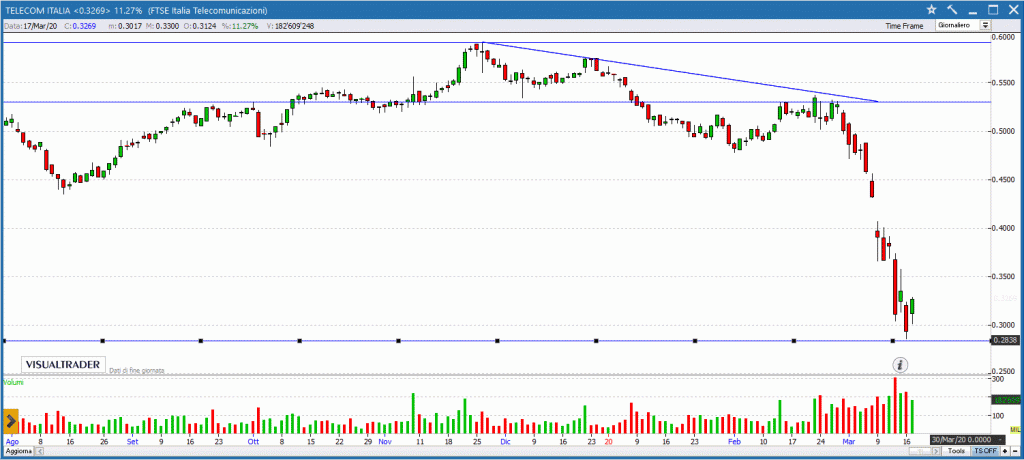The image size is (1024, 460).
Task: Zoom in with the plus button
Action: coord(1005,451)
